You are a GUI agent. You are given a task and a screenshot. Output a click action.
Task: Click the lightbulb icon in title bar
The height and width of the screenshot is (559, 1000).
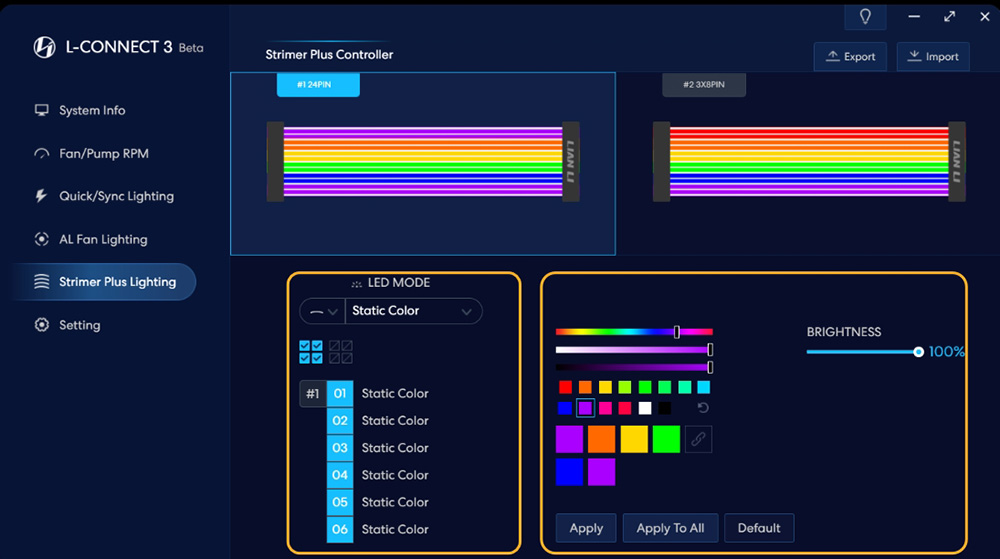(865, 17)
